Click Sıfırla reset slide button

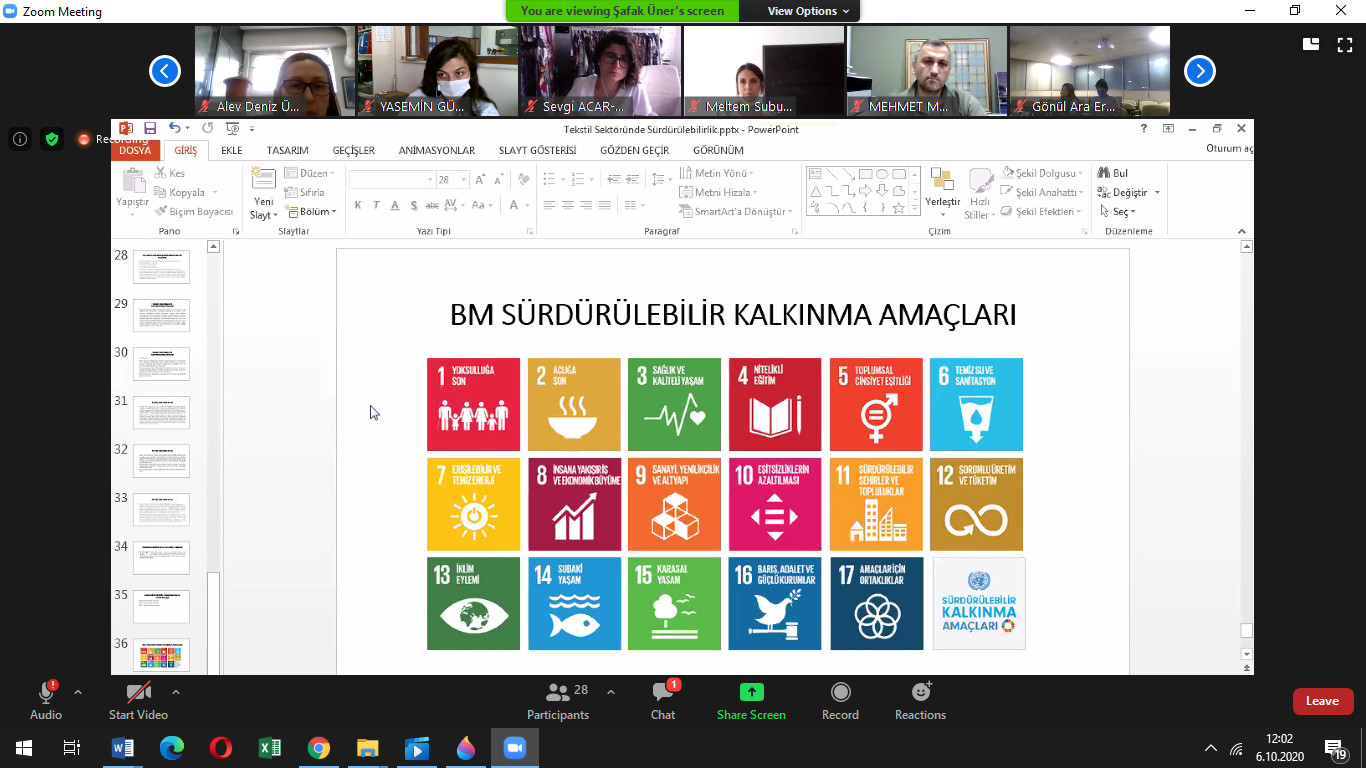(304, 192)
